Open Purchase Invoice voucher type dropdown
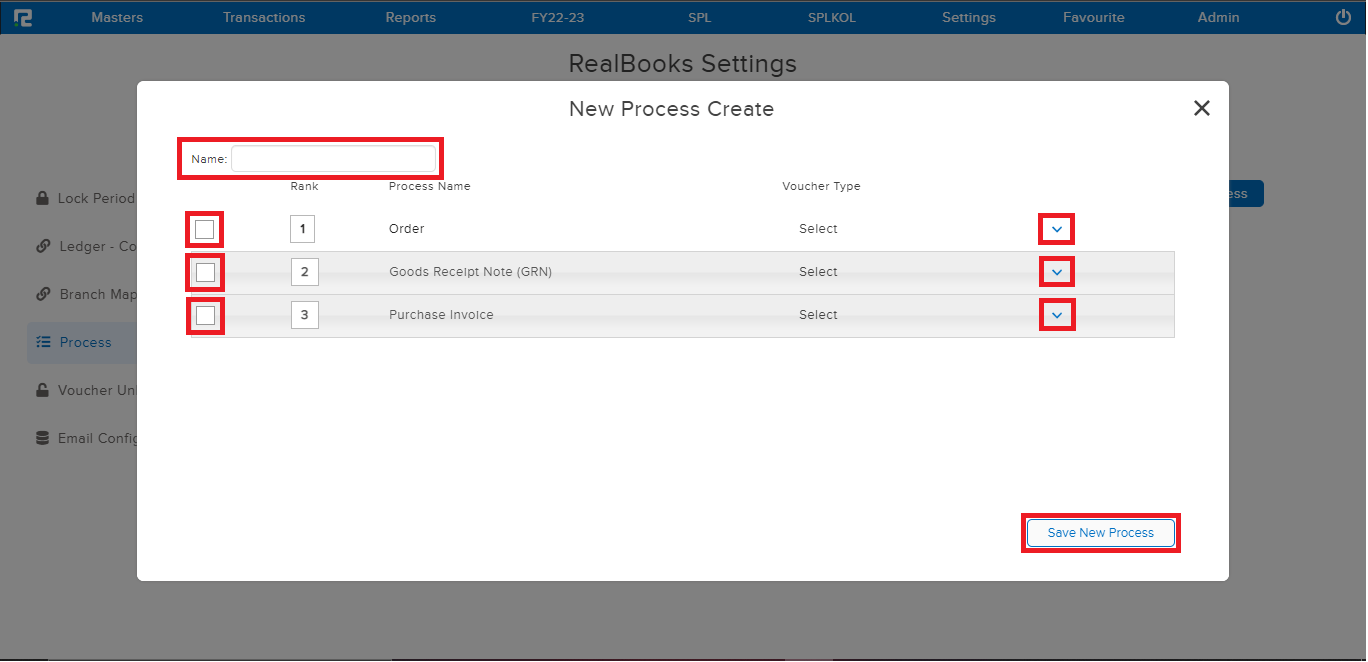The image size is (1368, 662). pyautogui.click(x=1056, y=314)
